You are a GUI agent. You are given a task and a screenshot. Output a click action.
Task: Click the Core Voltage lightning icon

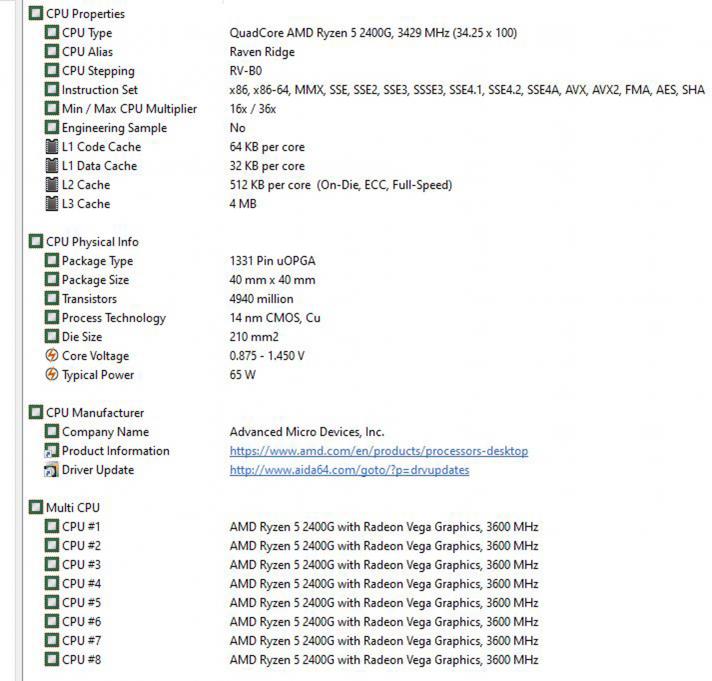pyautogui.click(x=52, y=355)
